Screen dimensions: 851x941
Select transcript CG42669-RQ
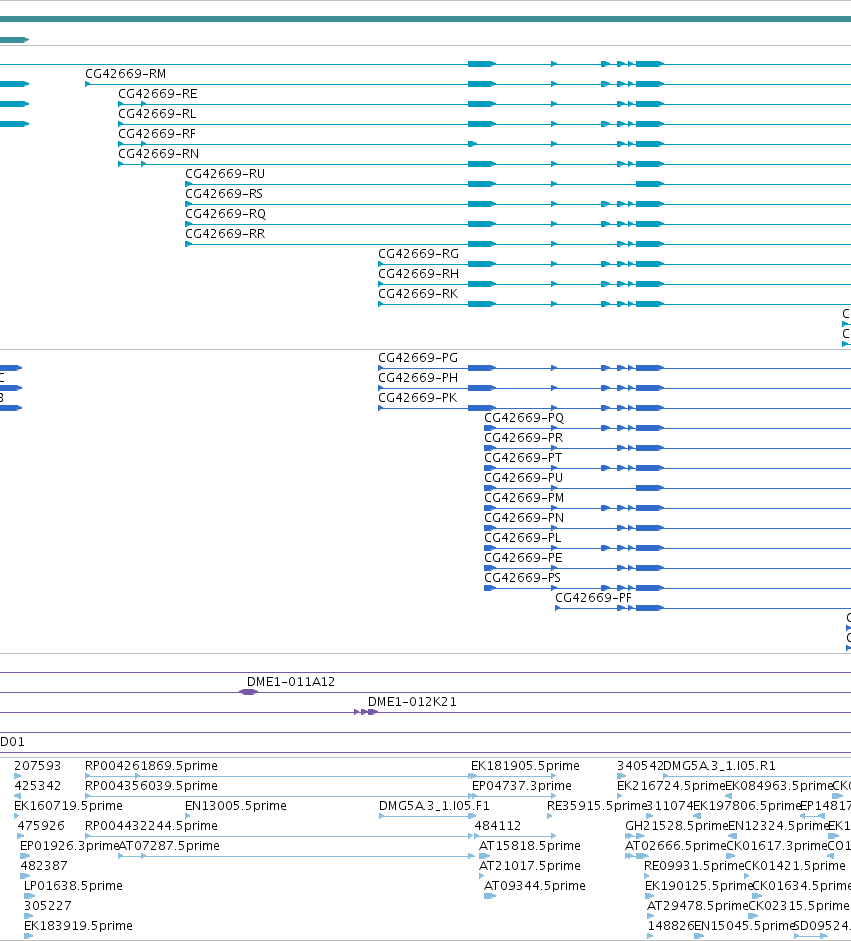[x=226, y=214]
